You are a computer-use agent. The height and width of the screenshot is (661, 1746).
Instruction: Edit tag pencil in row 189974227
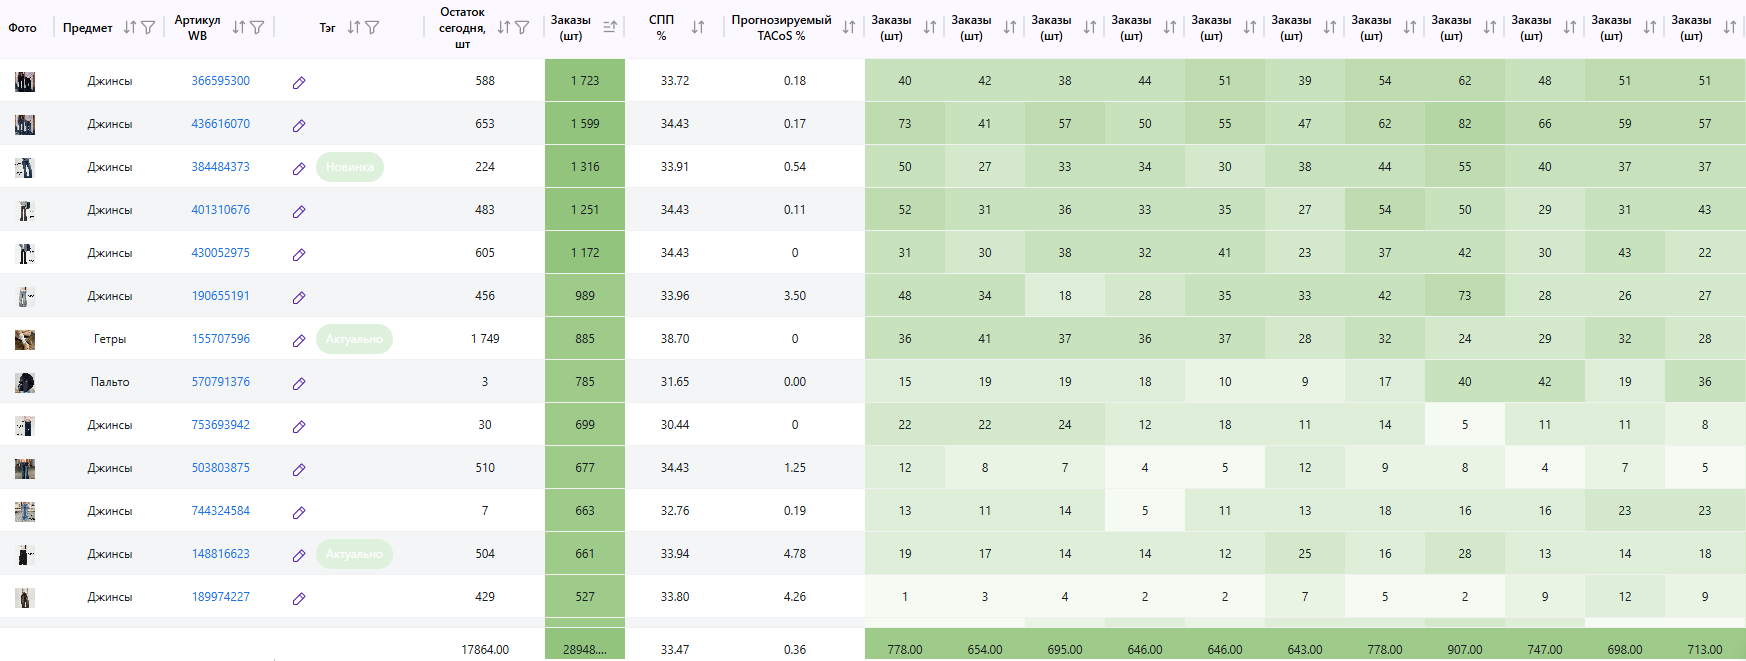tap(299, 598)
